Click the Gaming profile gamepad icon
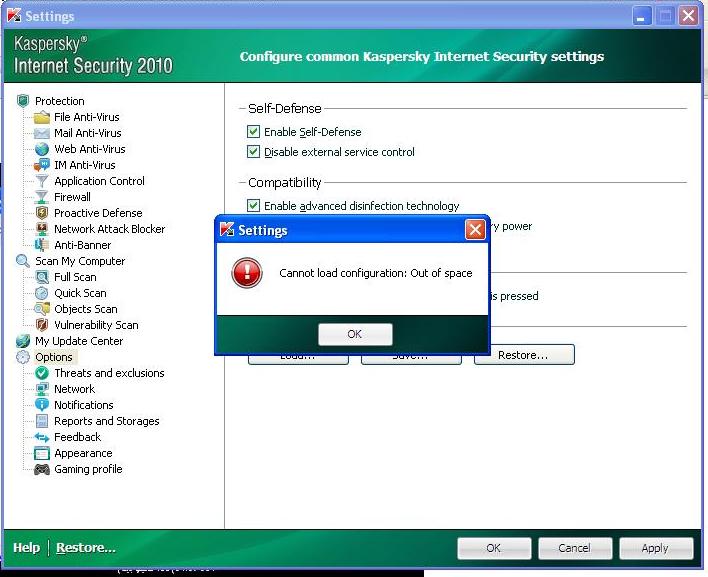Image resolution: width=708 pixels, height=577 pixels. tap(42, 469)
